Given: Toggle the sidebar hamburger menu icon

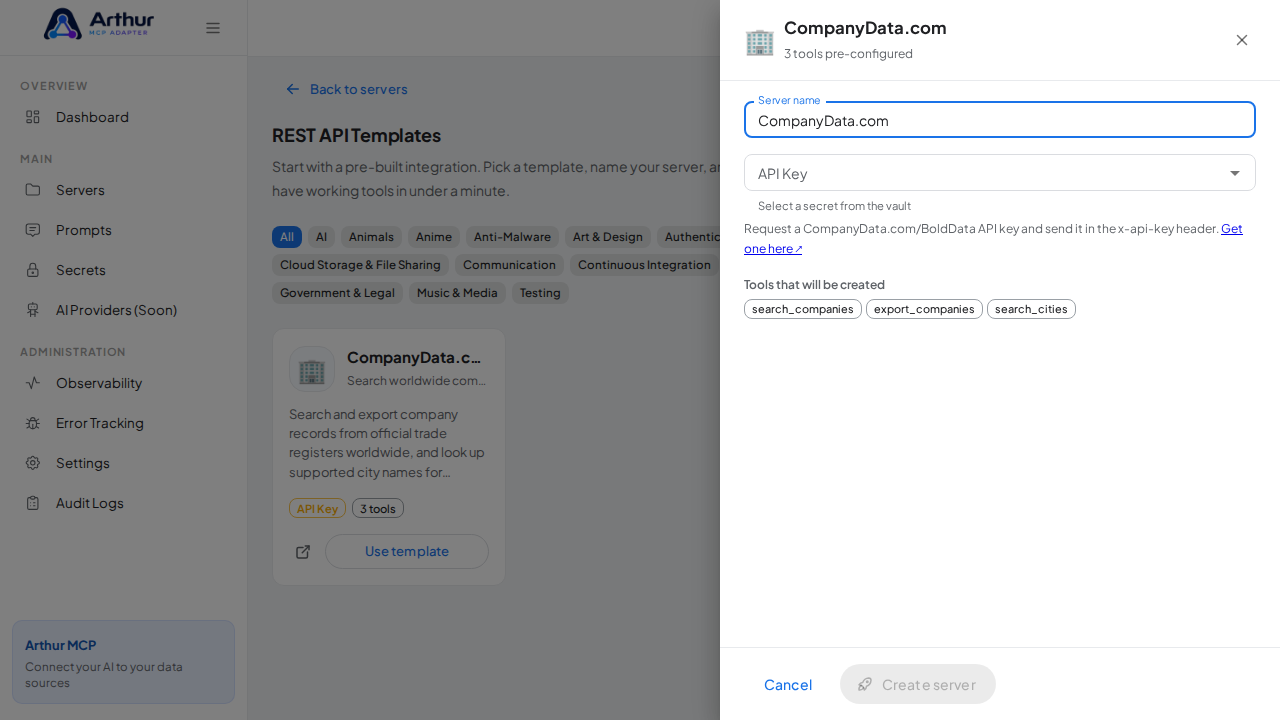Looking at the screenshot, I should pyautogui.click(x=213, y=28).
